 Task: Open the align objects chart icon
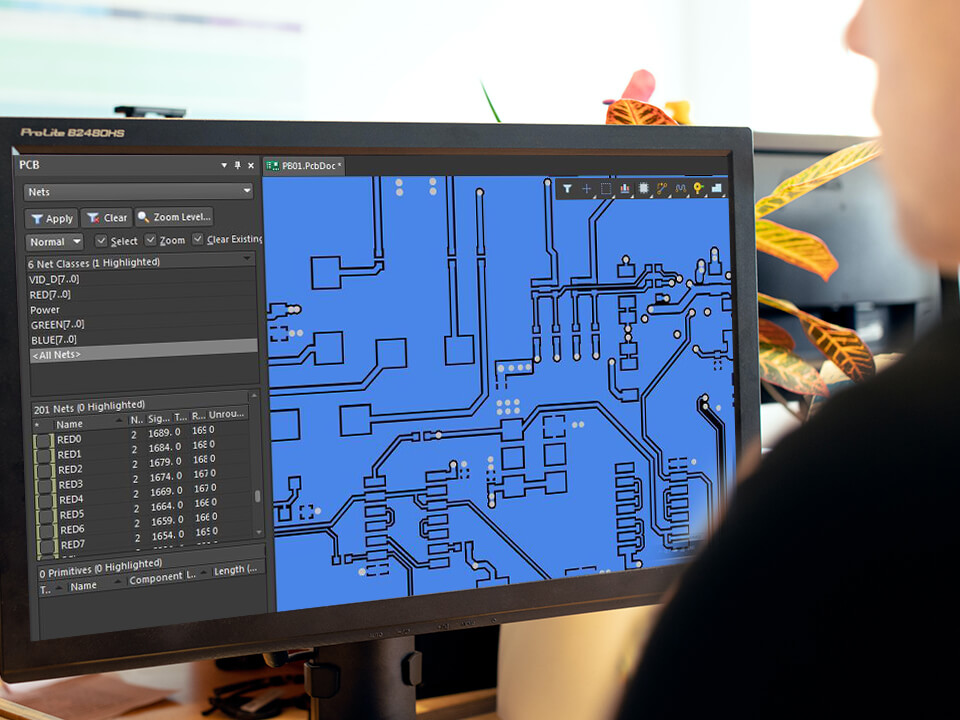coord(625,188)
